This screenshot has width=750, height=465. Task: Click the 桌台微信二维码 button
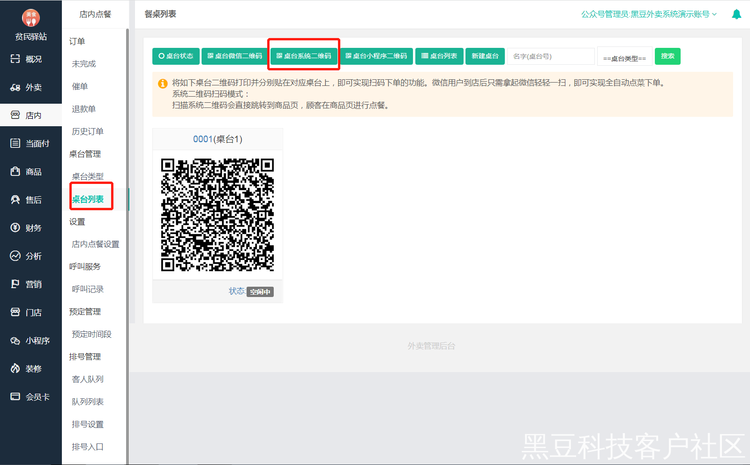coord(235,56)
